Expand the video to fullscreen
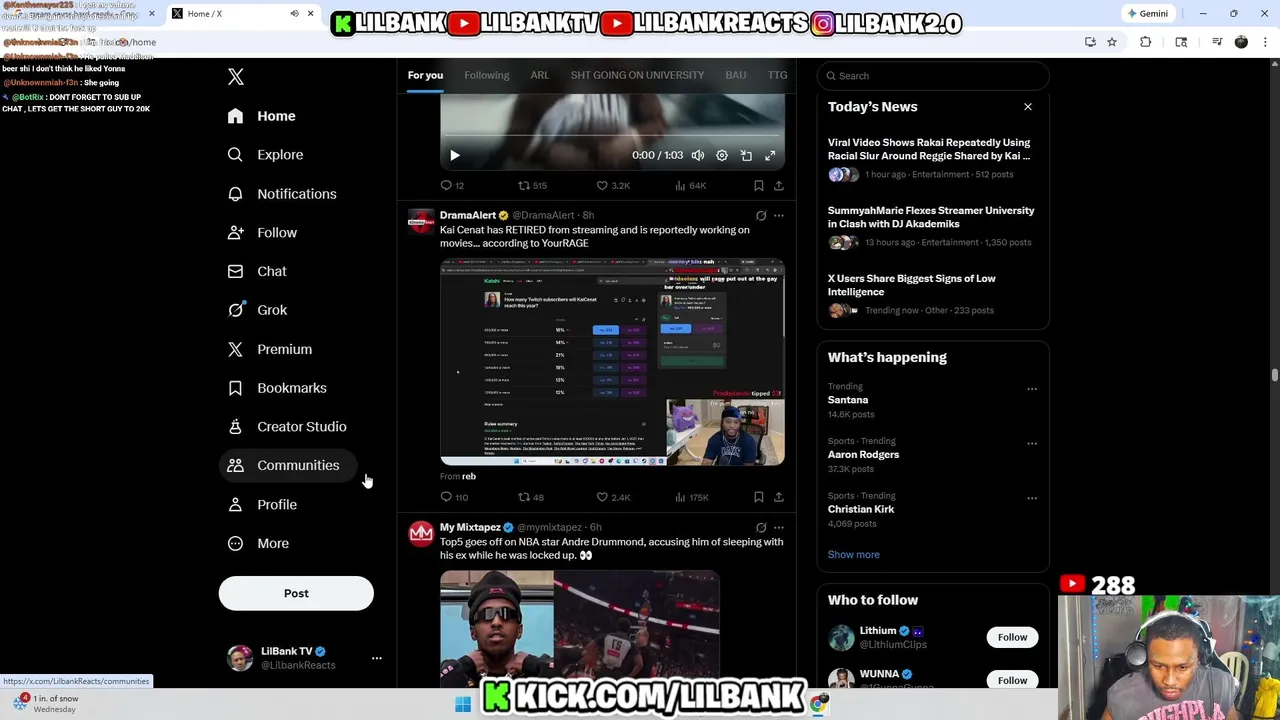Viewport: 1280px width, 720px height. [x=770, y=155]
